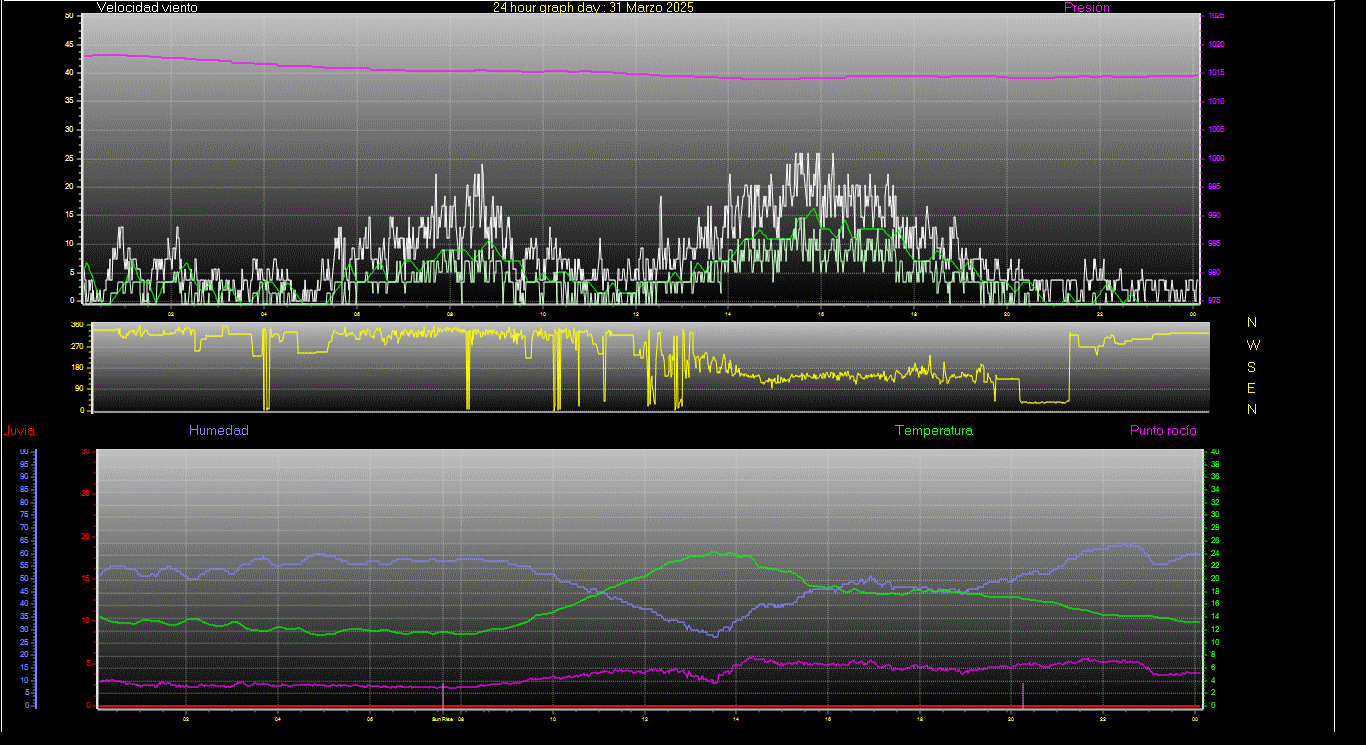Screen dimensions: 1366x745
Task: Click '25' on the red rain axis
Action: [x=85, y=494]
